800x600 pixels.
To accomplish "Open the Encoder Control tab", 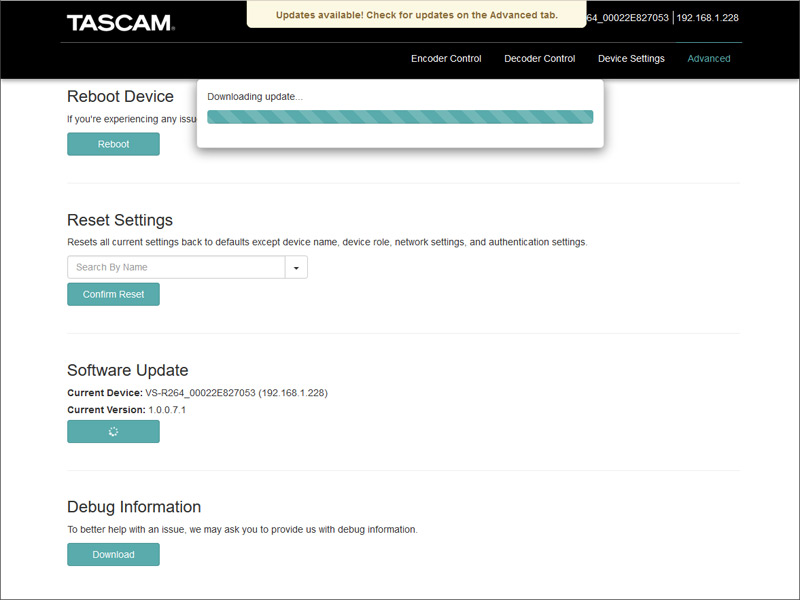I will [446, 59].
